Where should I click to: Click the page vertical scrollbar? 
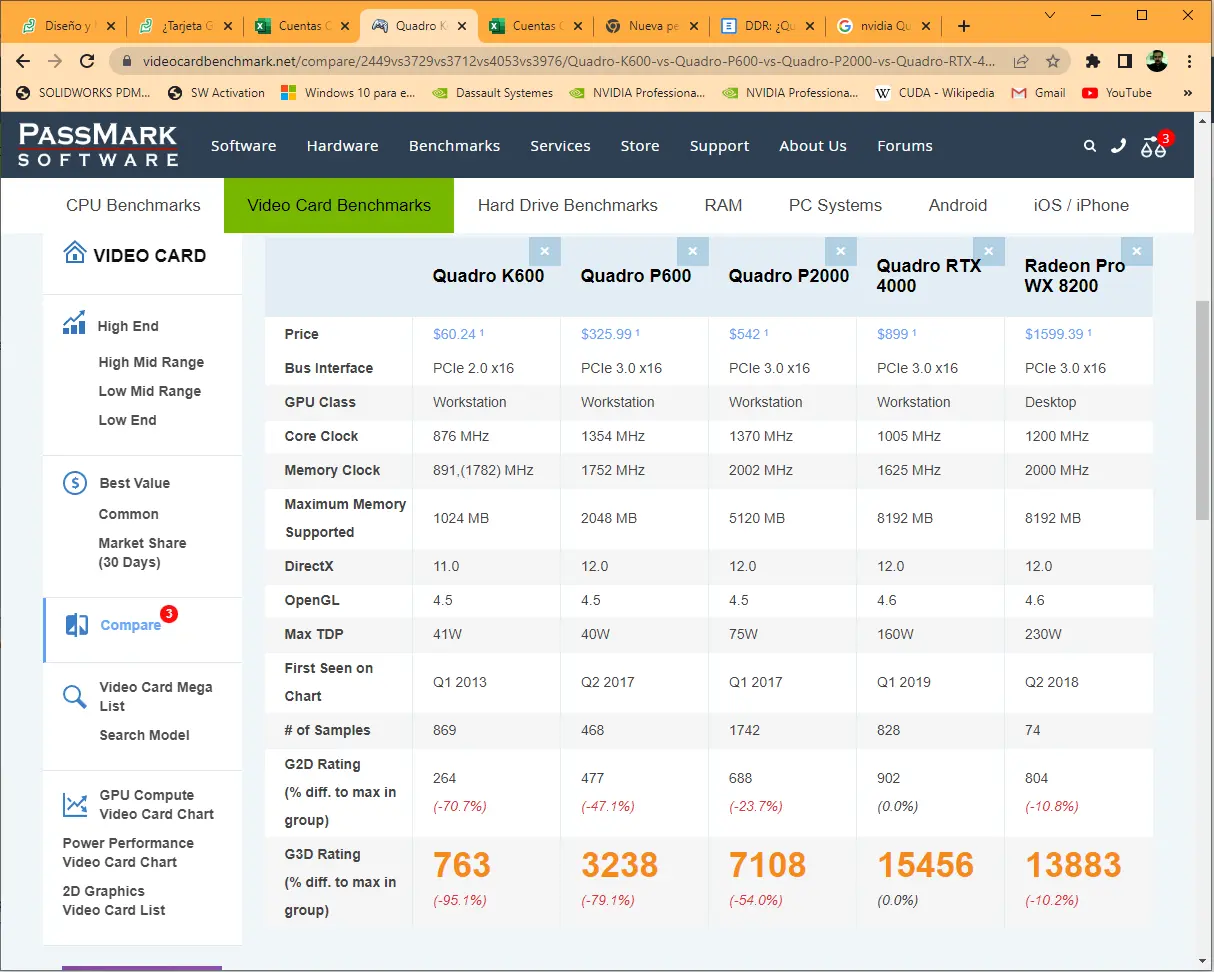[1202, 410]
